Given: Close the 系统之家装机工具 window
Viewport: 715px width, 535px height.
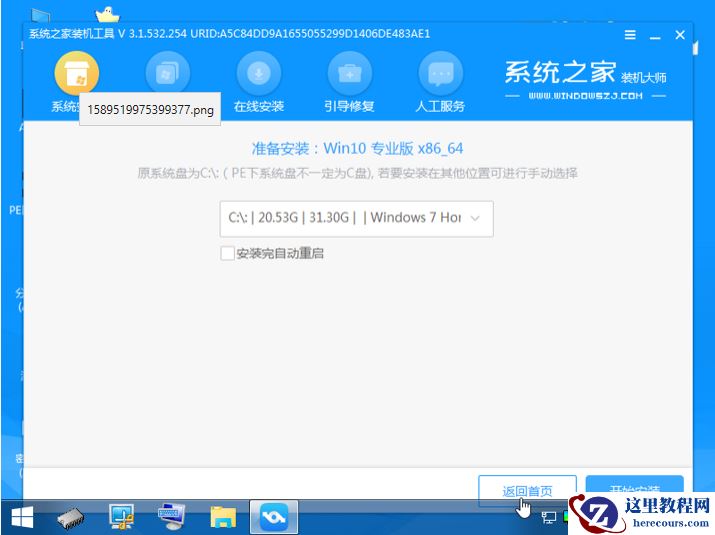Looking at the screenshot, I should click(680, 35).
